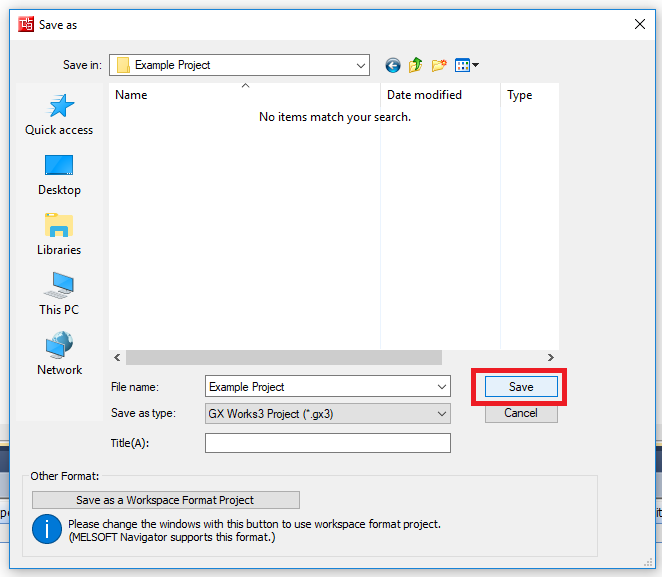Open the Save as type dropdown
This screenshot has width=662, height=577.
[442, 413]
